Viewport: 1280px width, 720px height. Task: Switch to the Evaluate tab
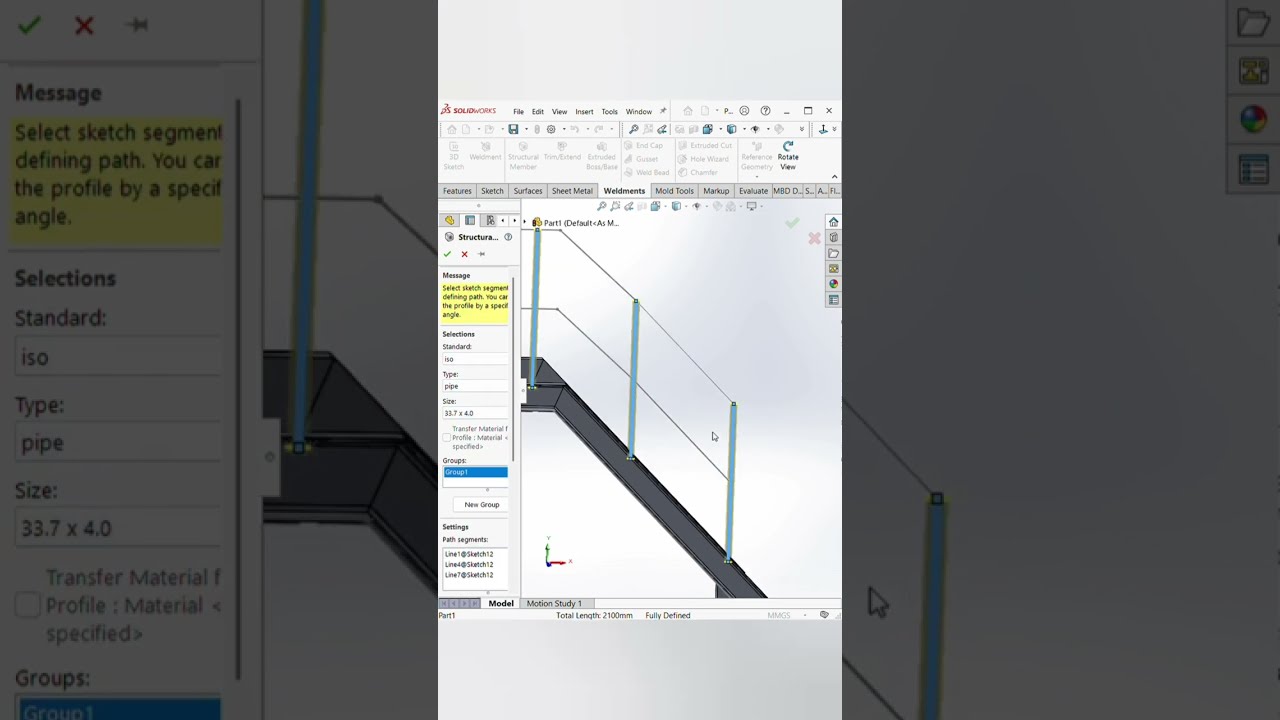pos(753,191)
